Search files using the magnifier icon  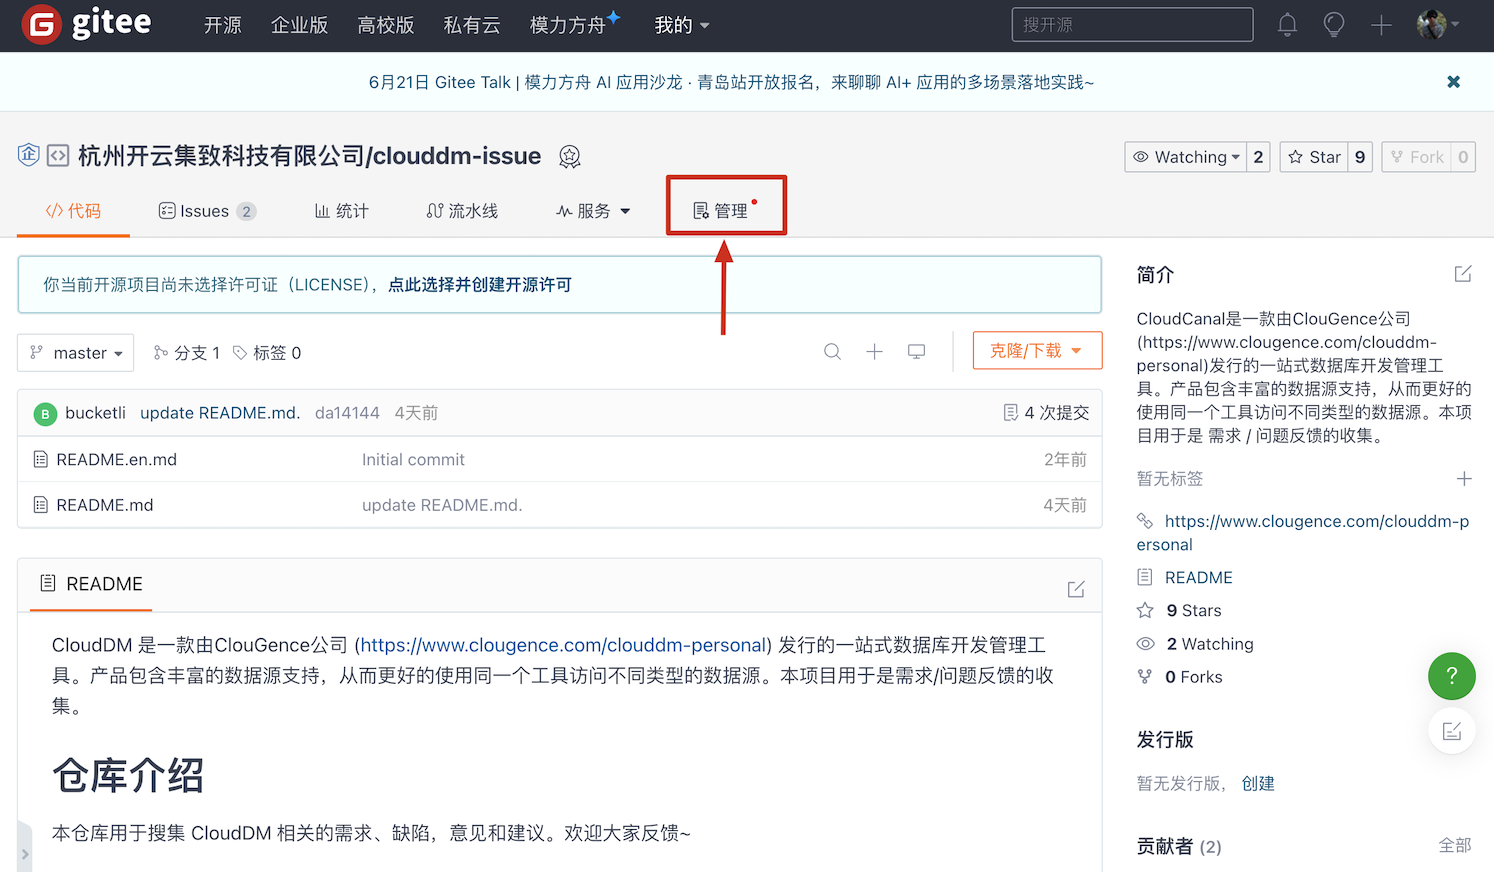pos(832,352)
